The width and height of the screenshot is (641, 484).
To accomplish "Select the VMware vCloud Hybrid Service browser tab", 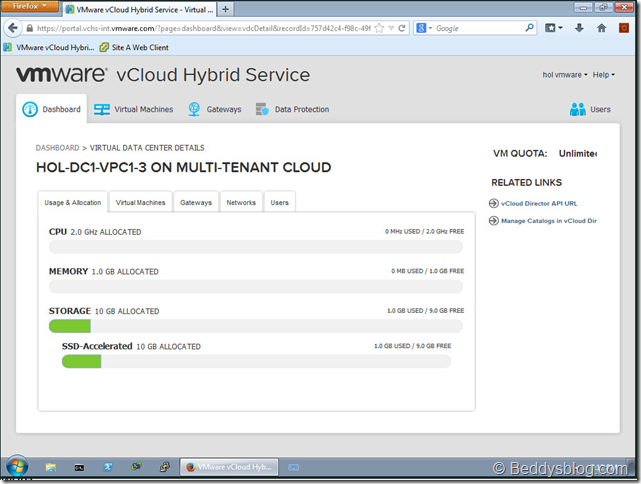I will coord(139,9).
